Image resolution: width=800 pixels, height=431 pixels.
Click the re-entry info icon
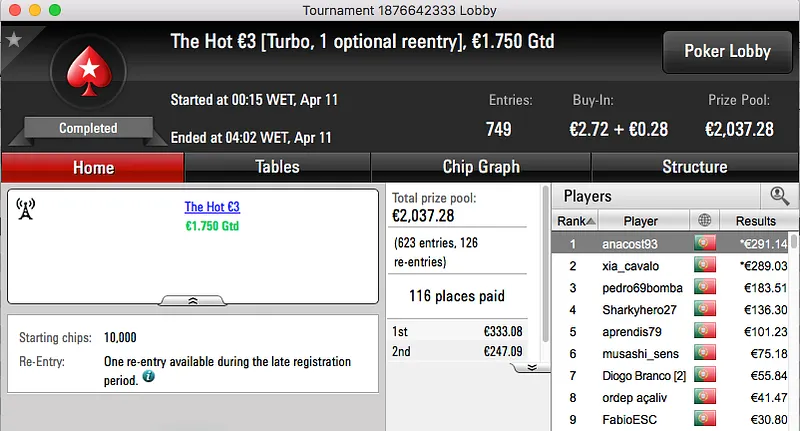pyautogui.click(x=149, y=377)
